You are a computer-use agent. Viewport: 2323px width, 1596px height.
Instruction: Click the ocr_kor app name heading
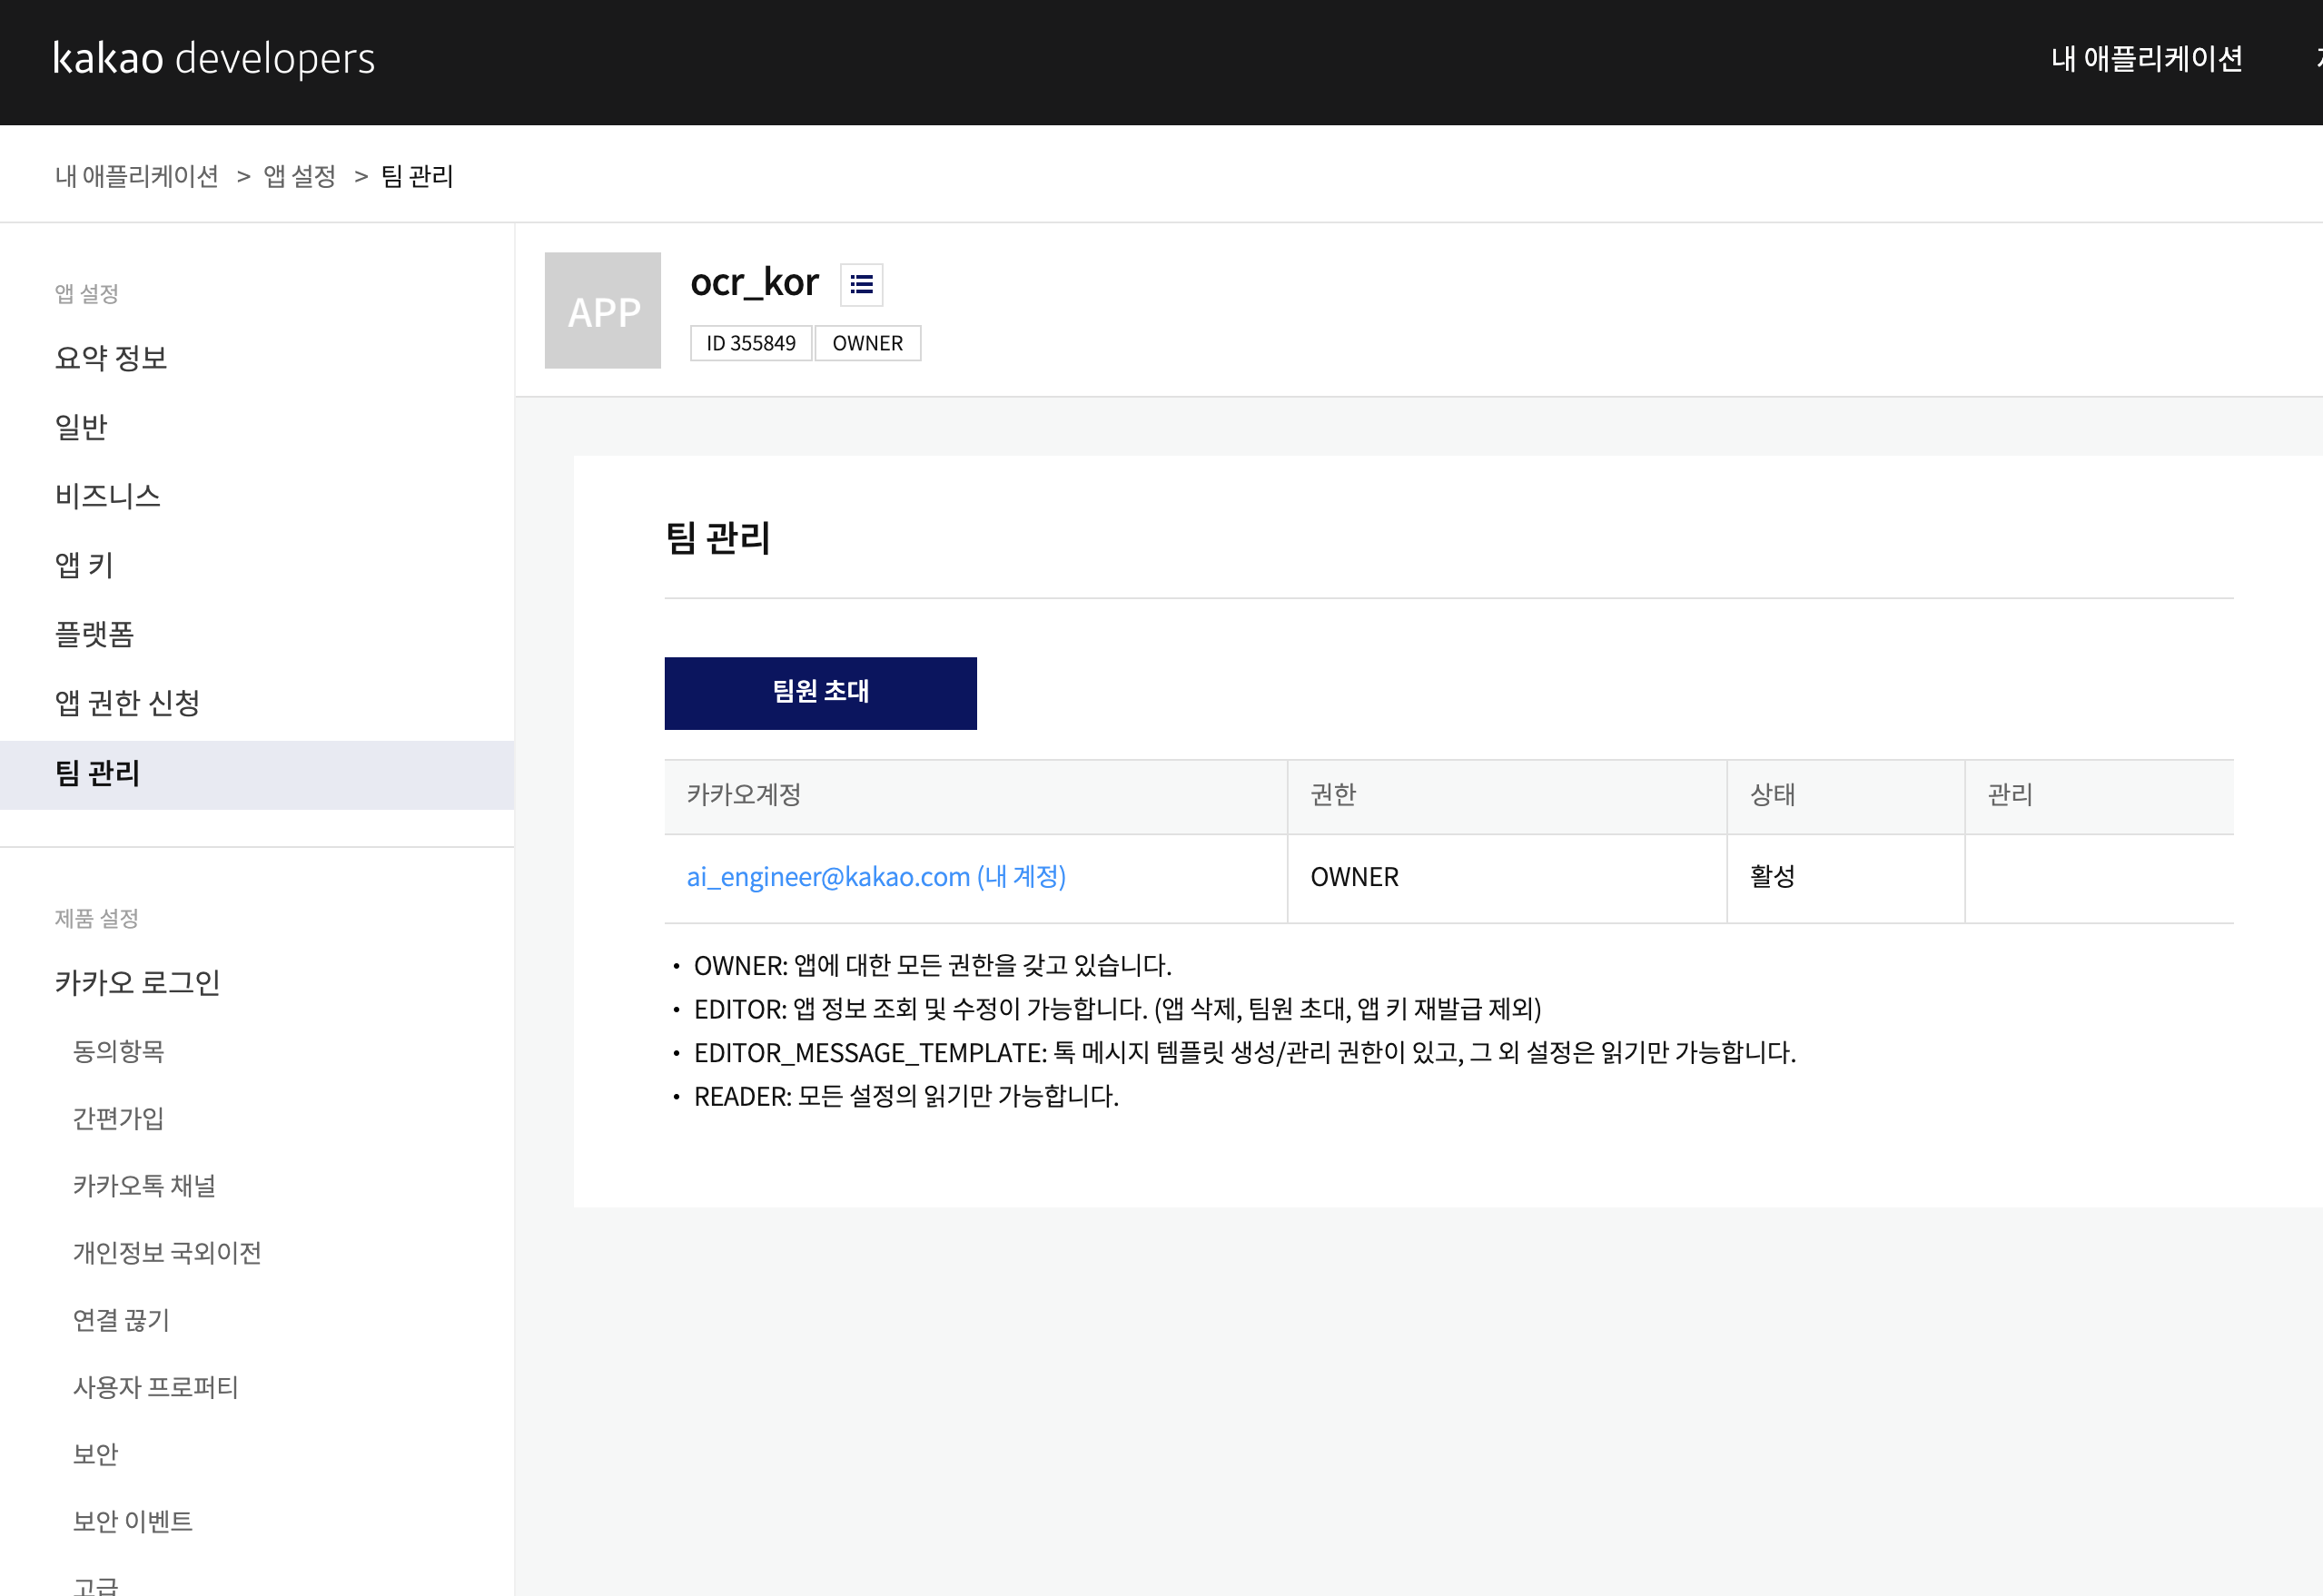pos(754,283)
